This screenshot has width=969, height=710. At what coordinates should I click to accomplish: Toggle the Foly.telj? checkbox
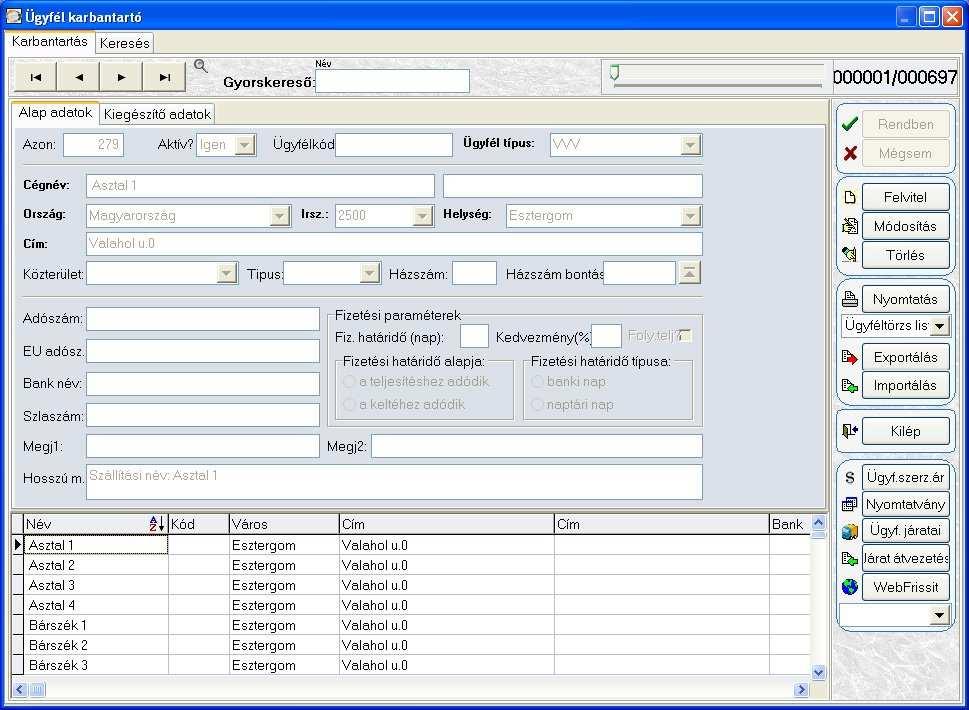(x=685, y=336)
